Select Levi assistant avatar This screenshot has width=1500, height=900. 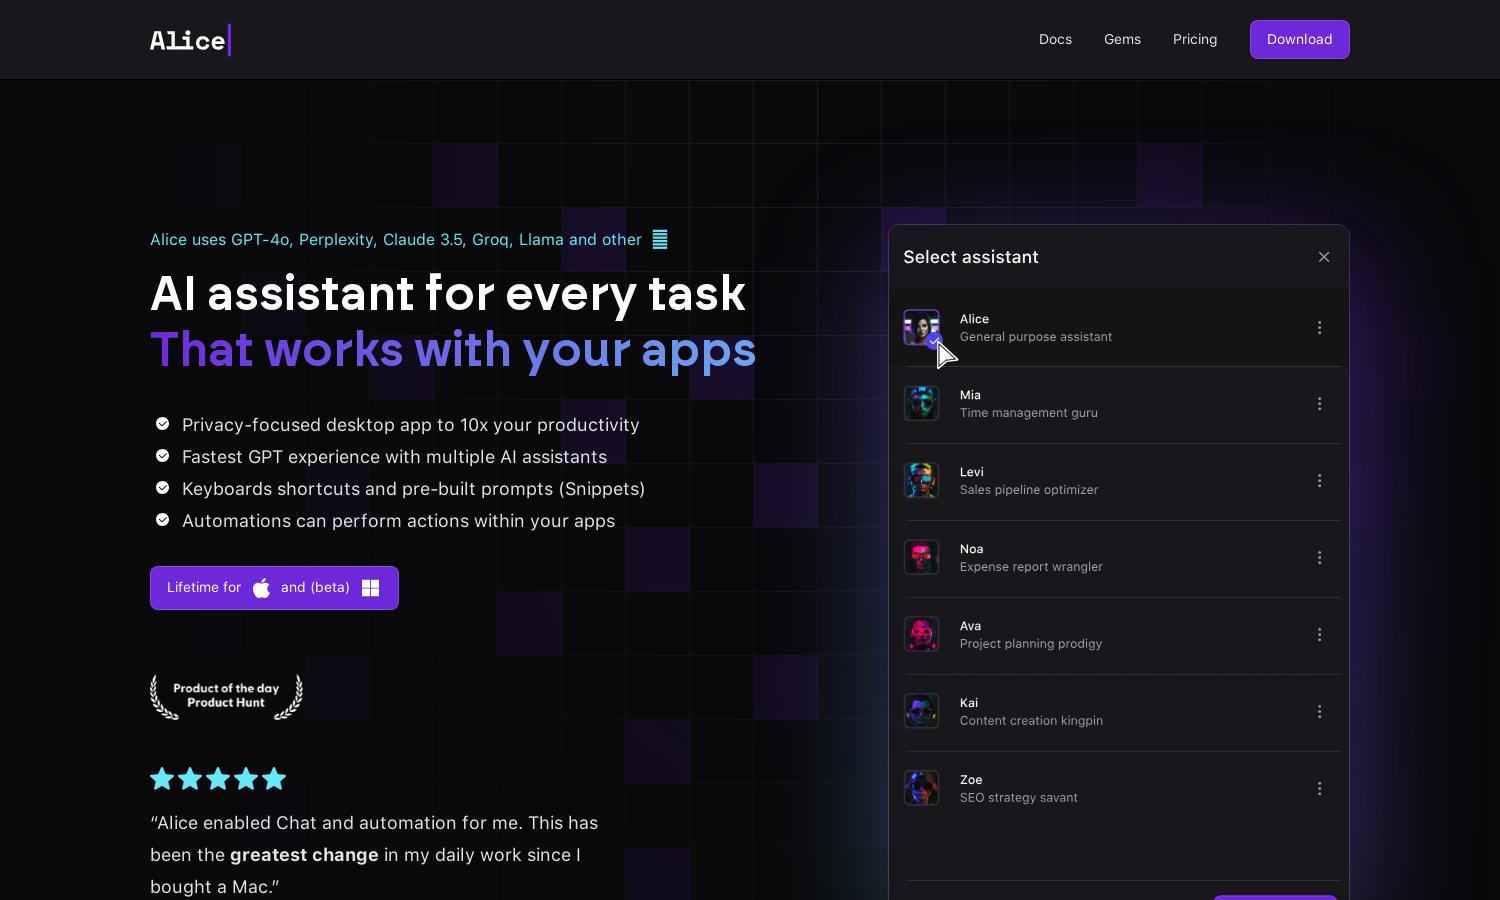click(x=921, y=481)
